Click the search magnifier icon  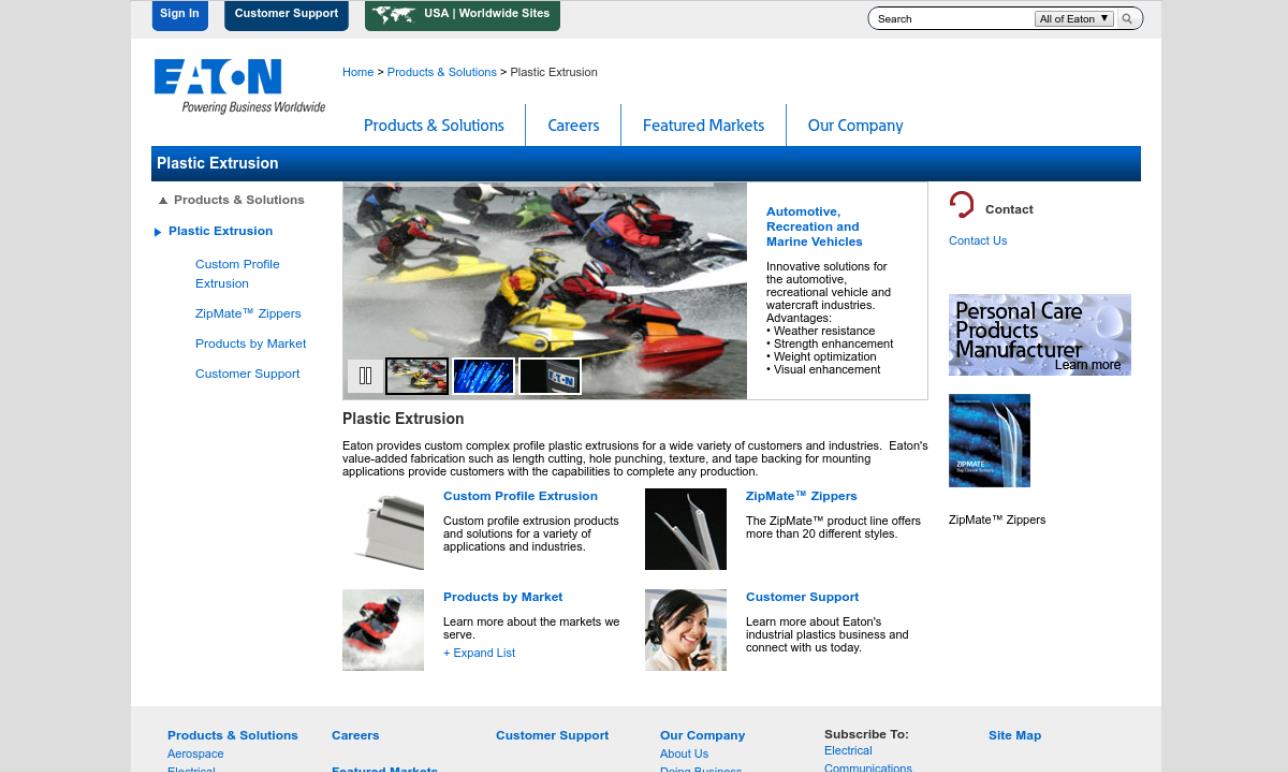coord(1127,18)
